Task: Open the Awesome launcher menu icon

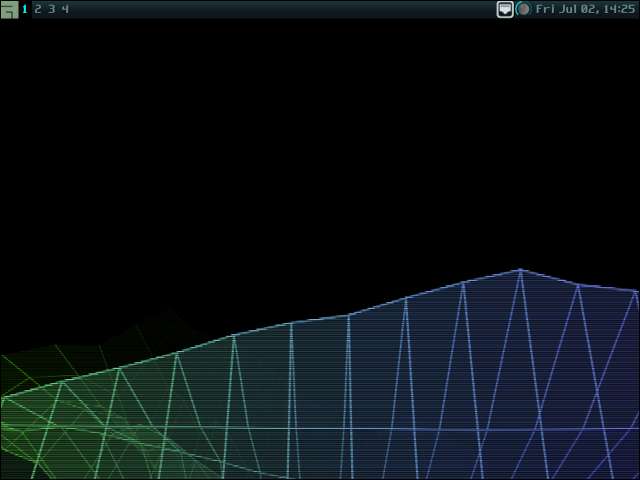Action: click(x=9, y=9)
